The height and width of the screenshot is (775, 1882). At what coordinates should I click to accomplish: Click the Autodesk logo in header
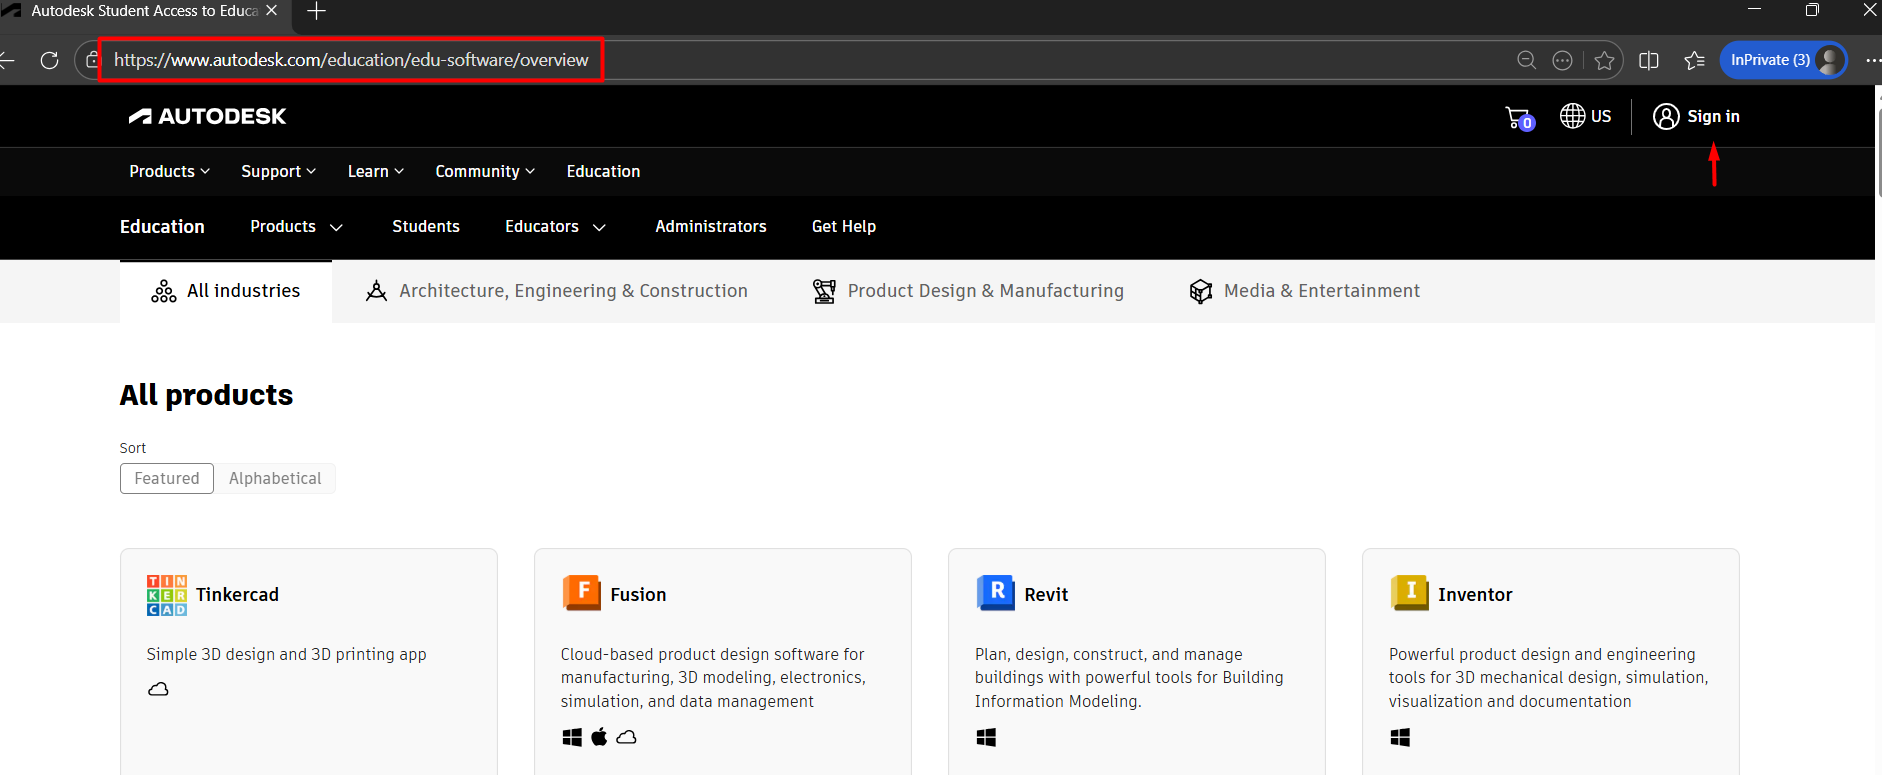point(208,117)
